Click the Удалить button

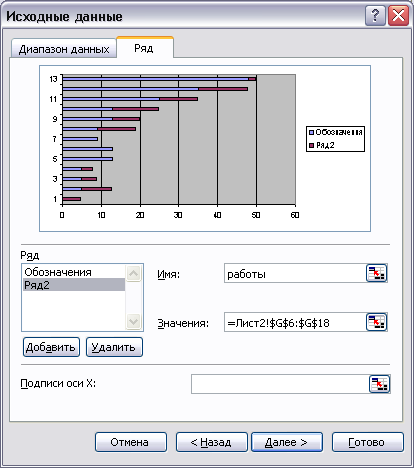pyautogui.click(x=114, y=347)
